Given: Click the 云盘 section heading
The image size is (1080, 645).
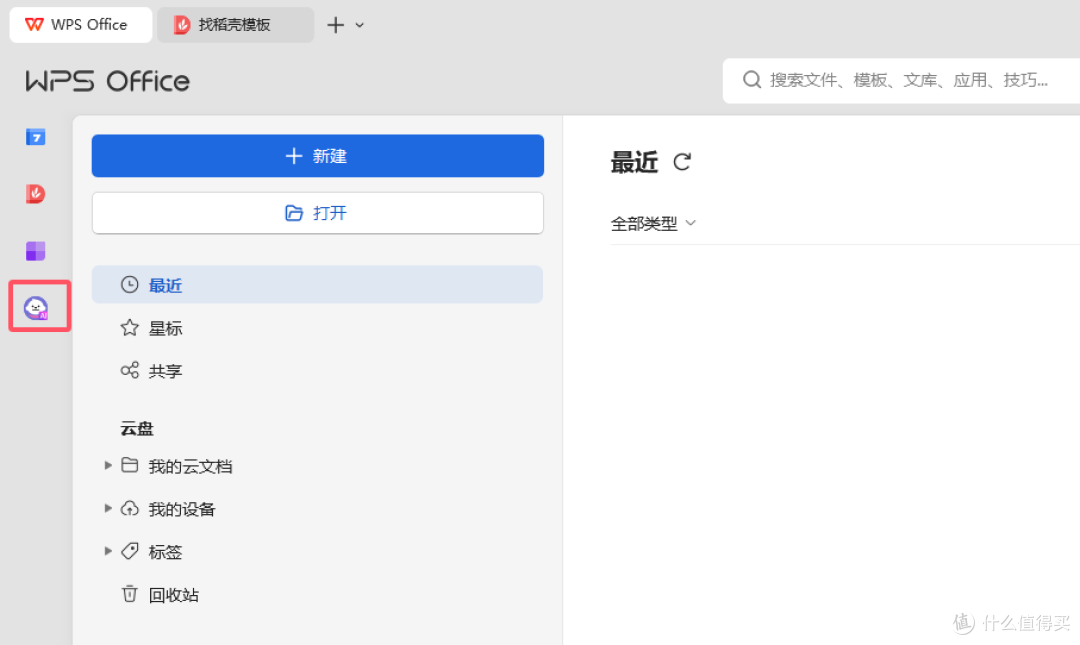Looking at the screenshot, I should pos(137,429).
